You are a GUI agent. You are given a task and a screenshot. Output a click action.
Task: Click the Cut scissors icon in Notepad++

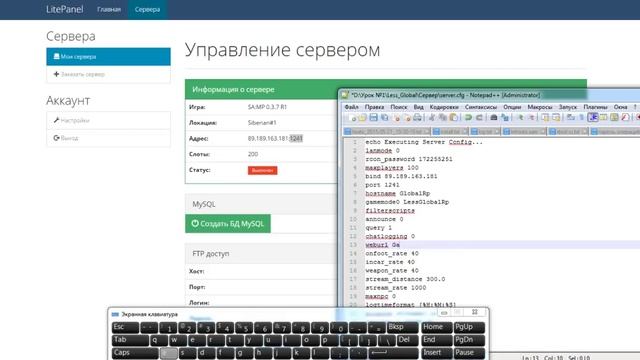click(432, 118)
